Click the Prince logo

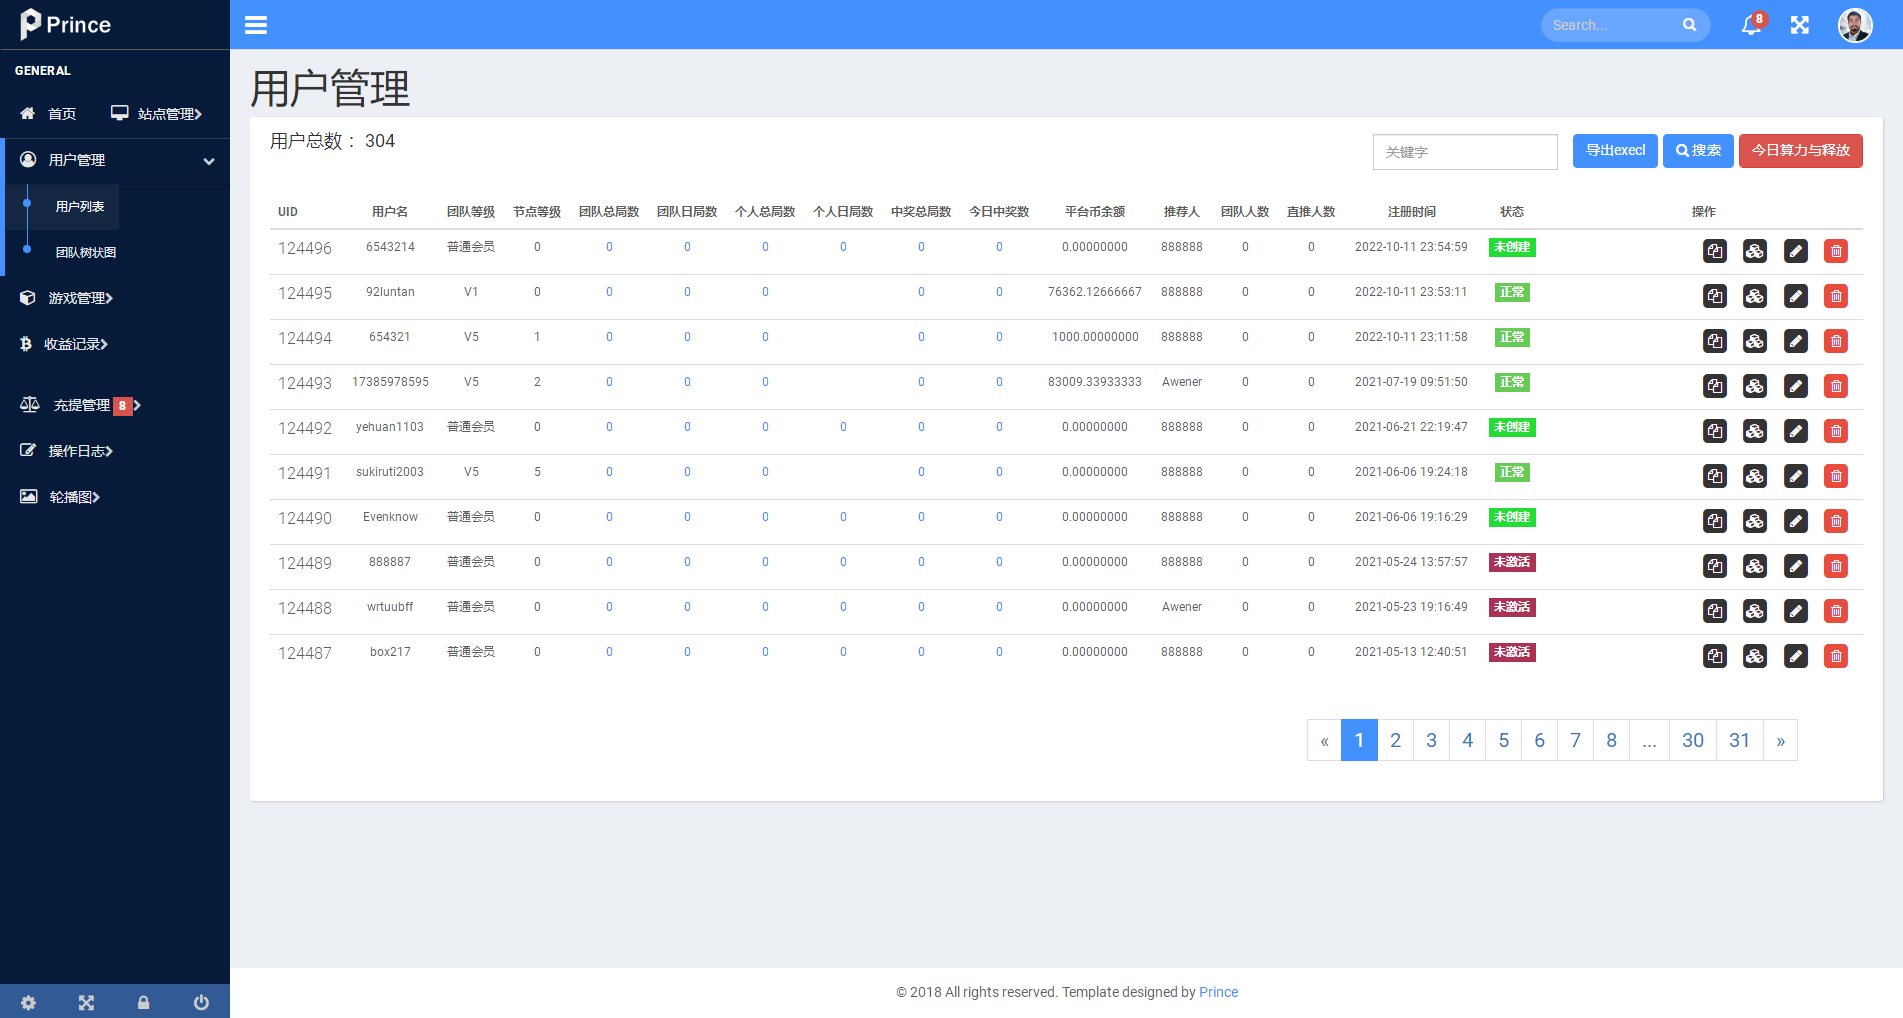[66, 24]
